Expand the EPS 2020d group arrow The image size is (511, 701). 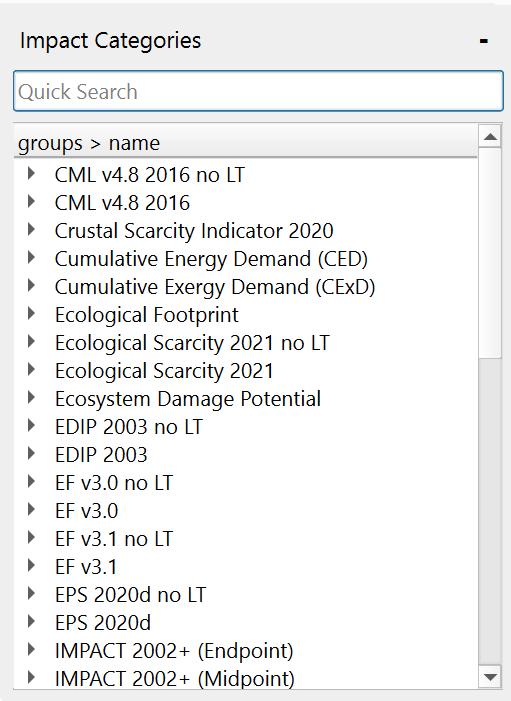point(31,622)
